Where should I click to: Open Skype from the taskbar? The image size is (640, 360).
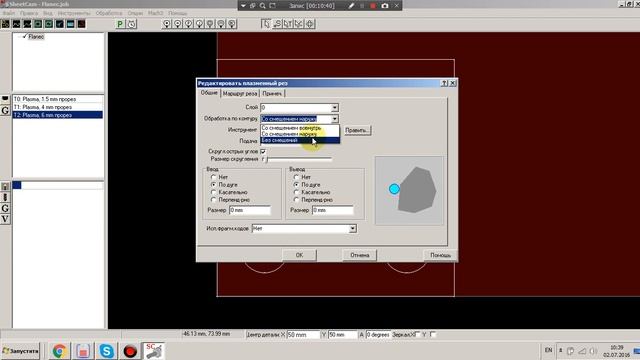pyautogui.click(x=107, y=351)
